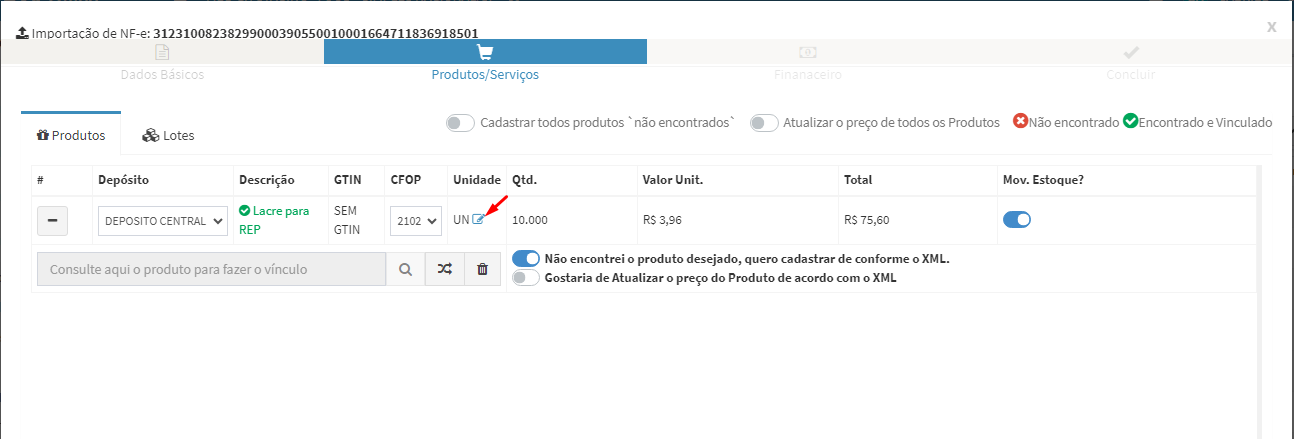
Task: Click the shopping cart icon for Produtos/Serviços step
Action: pyautogui.click(x=485, y=52)
